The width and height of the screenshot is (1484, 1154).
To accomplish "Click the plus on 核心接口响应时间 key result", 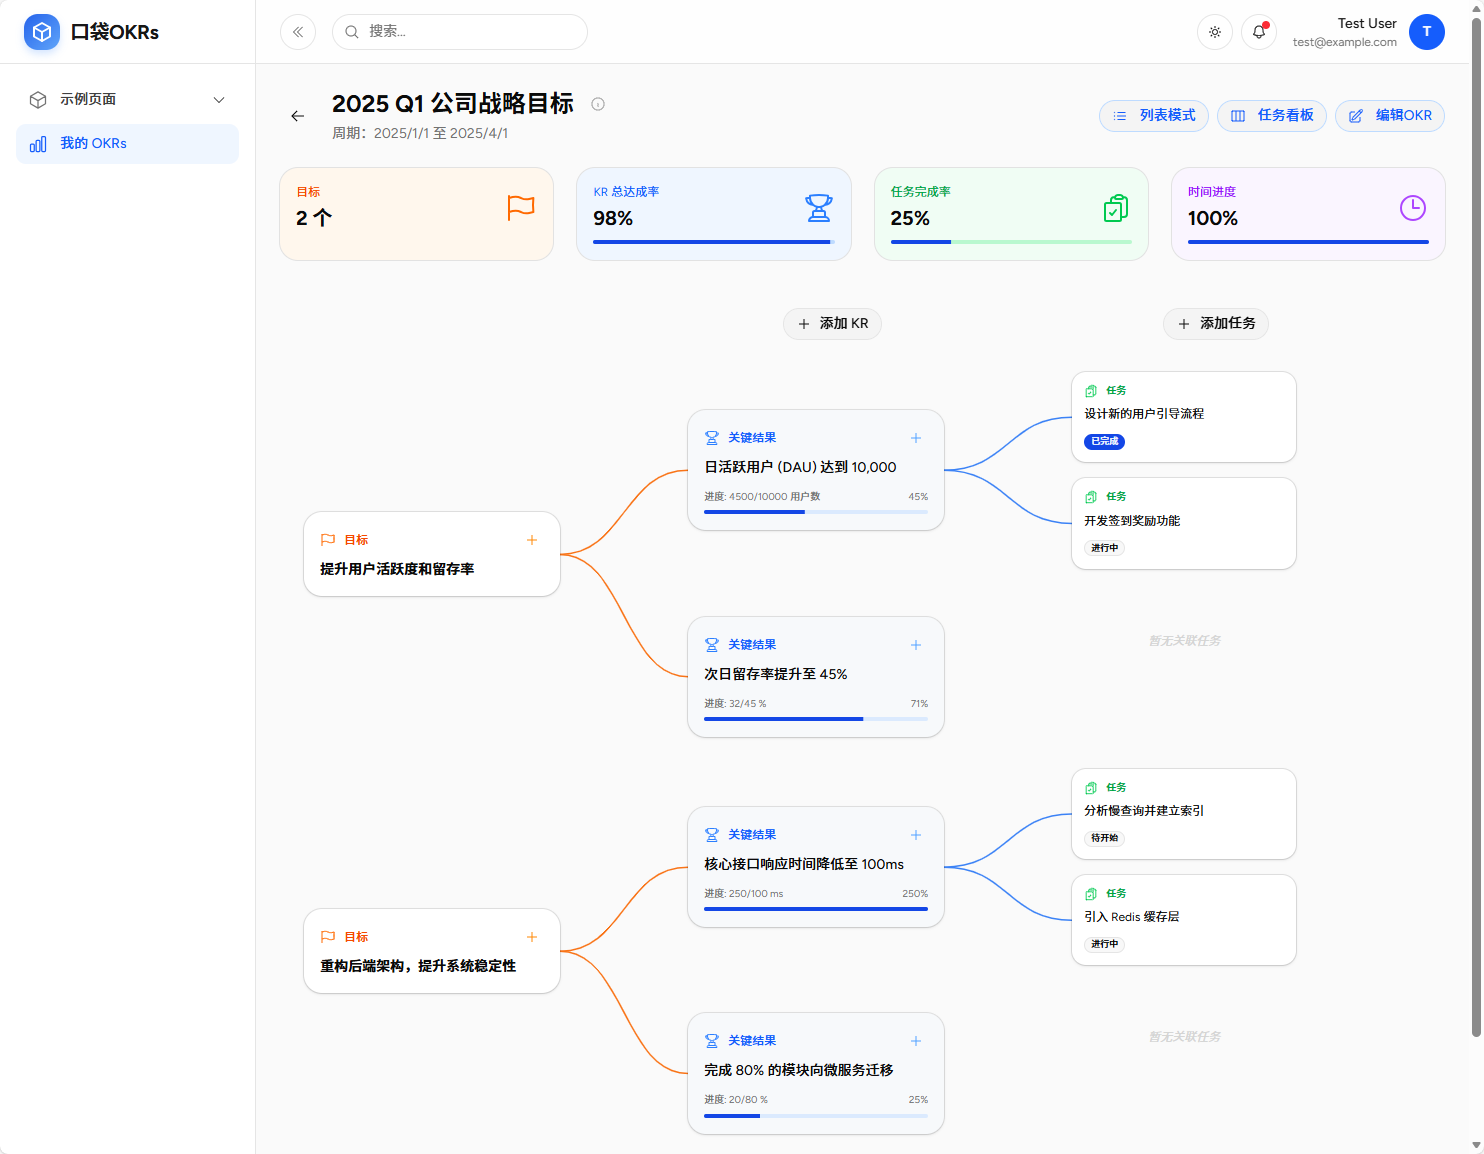I will click(x=915, y=835).
